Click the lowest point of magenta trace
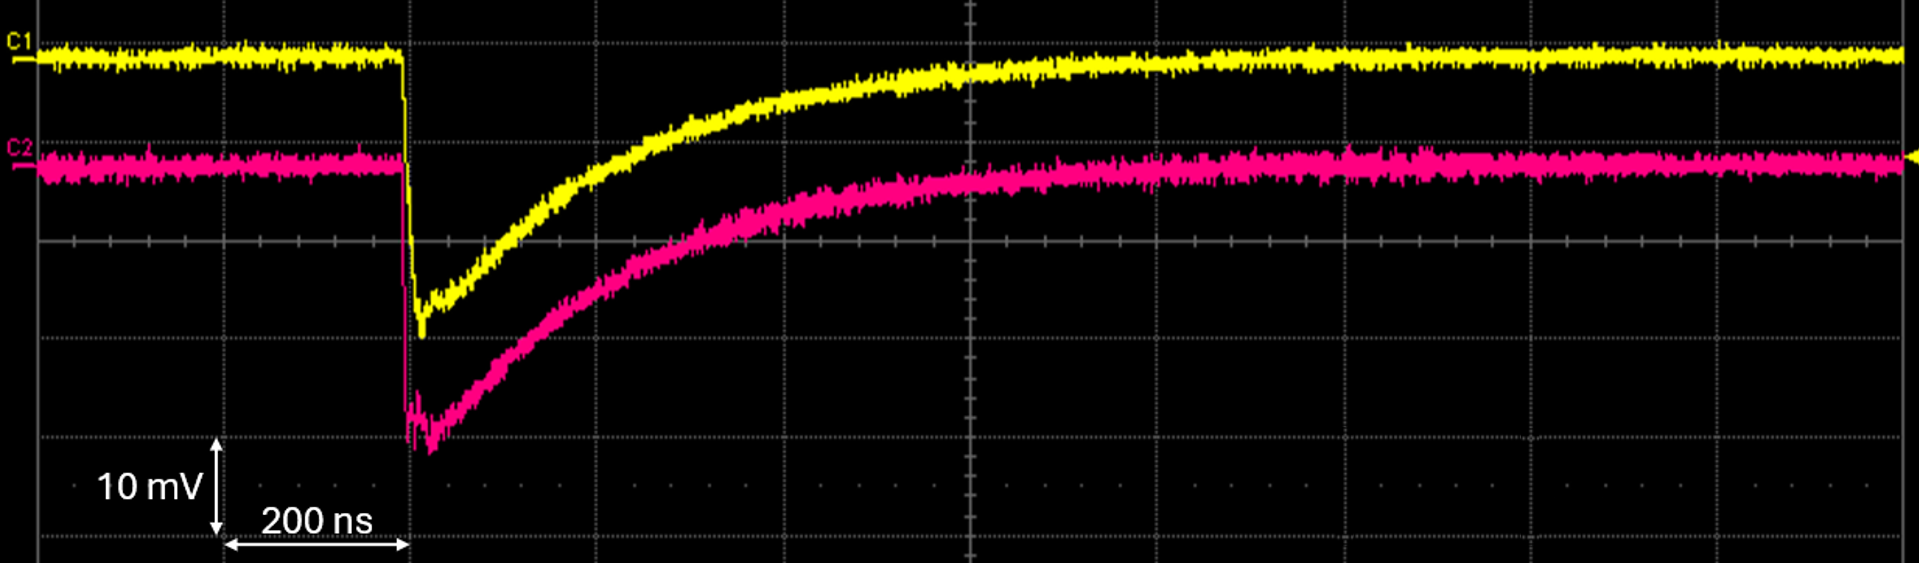Viewport: 1919px width, 565px height. (431, 450)
